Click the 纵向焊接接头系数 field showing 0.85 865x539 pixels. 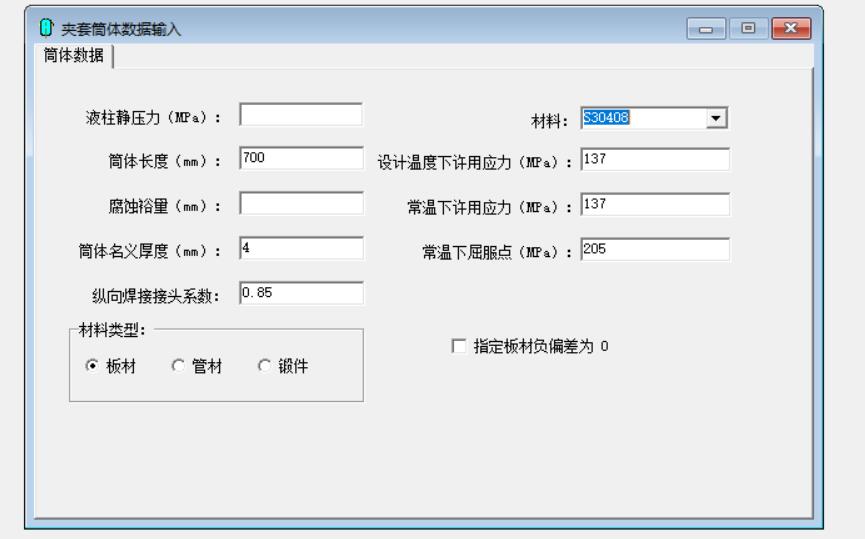301,293
